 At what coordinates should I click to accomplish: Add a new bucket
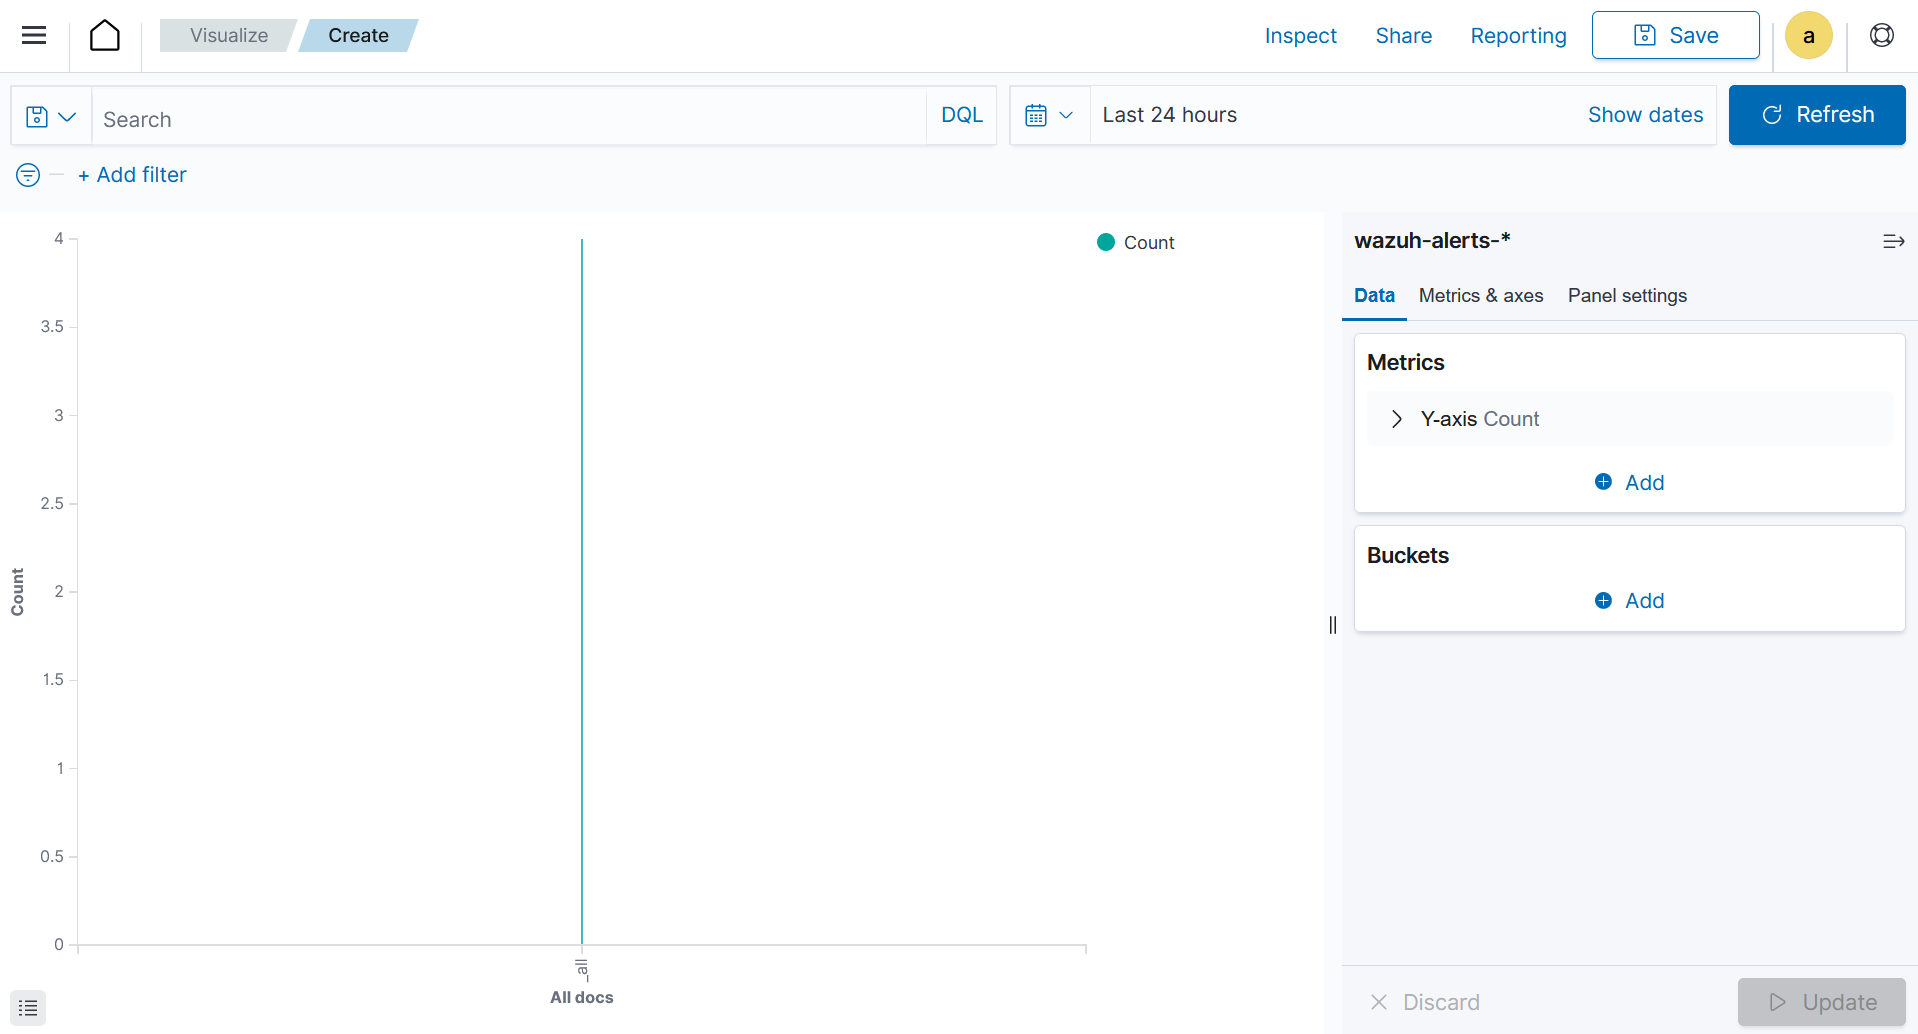pos(1629,600)
